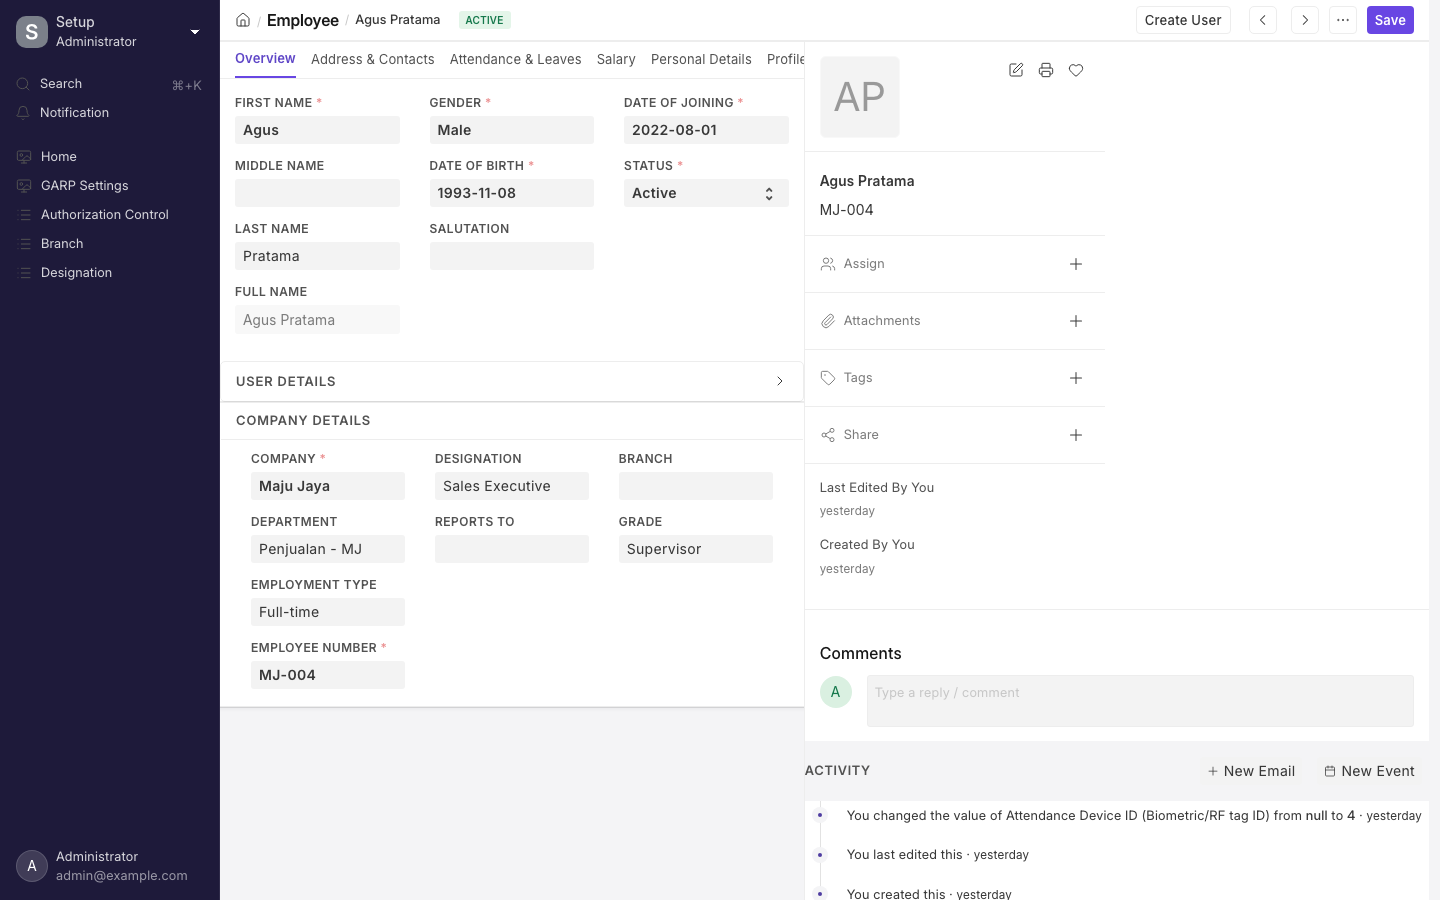The height and width of the screenshot is (900, 1440).
Task: Collapse the Company Details section header
Action: [512, 420]
